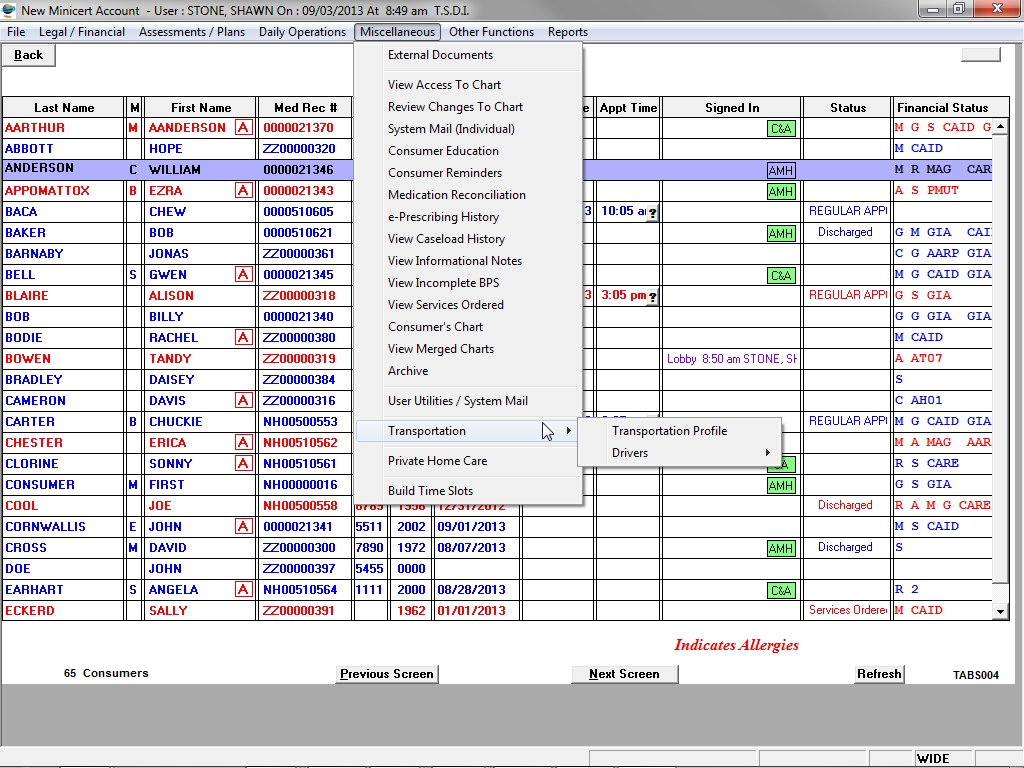The width and height of the screenshot is (1024, 768).
Task: Click the C&A badge in BELL row
Action: pos(781,276)
